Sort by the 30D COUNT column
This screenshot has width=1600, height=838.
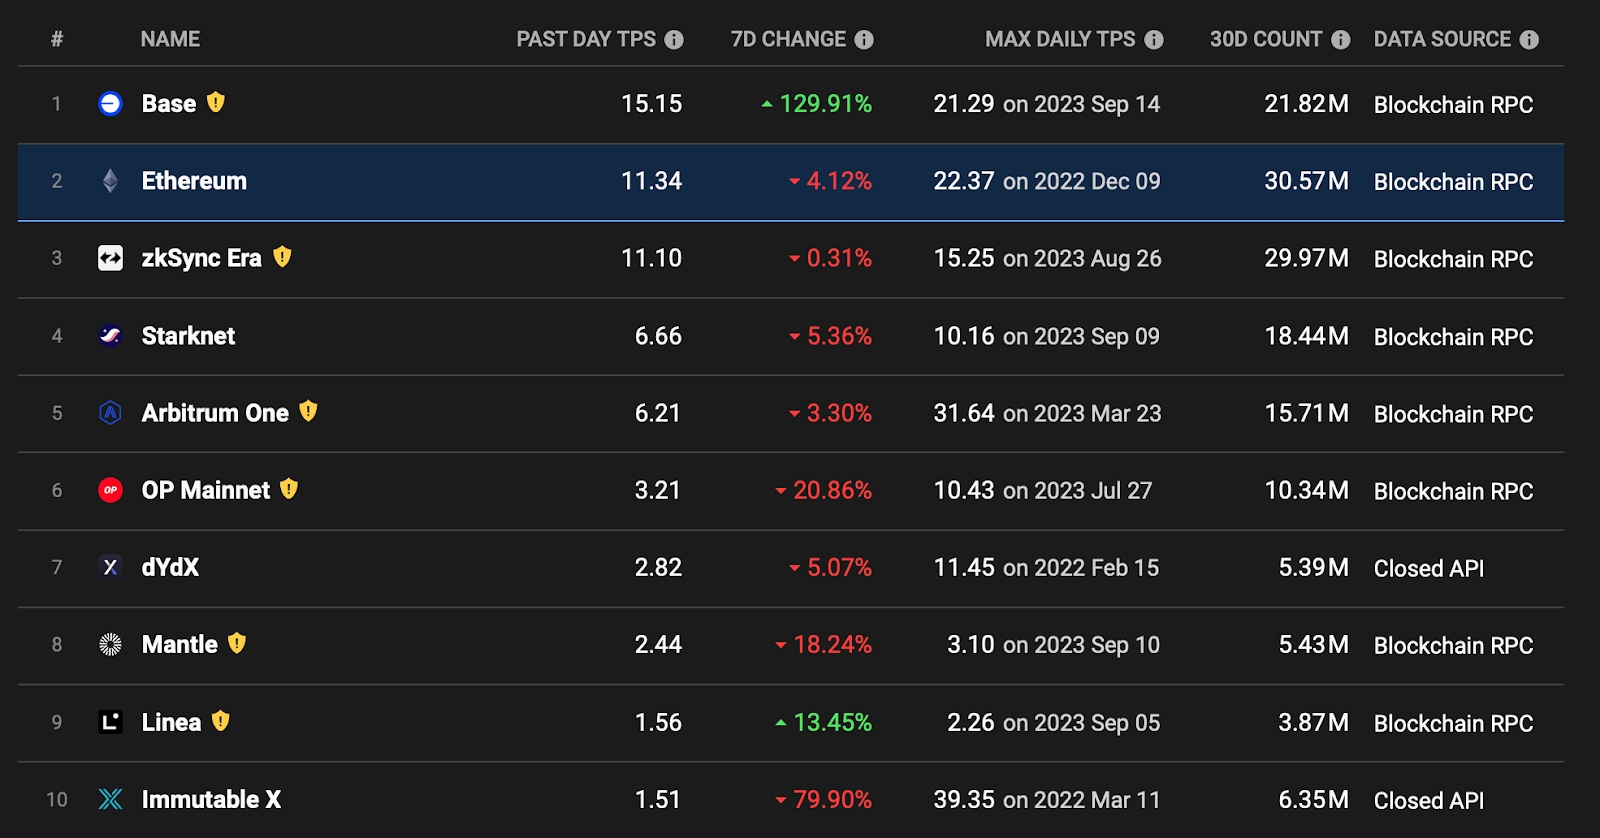[1266, 39]
